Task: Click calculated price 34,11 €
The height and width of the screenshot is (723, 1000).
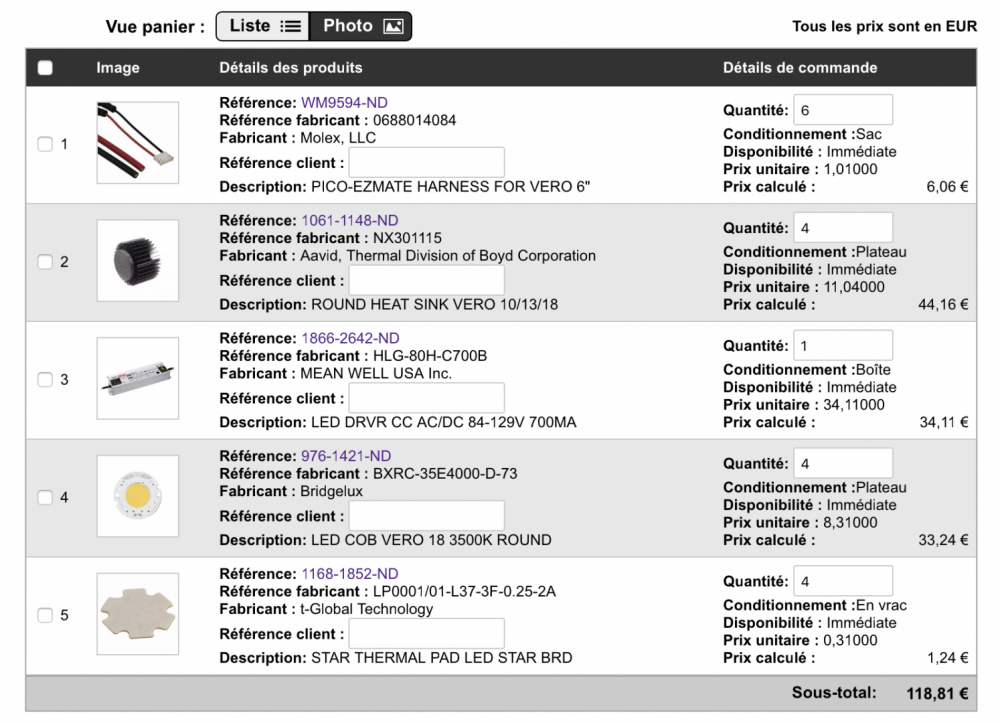Action: click(x=944, y=422)
